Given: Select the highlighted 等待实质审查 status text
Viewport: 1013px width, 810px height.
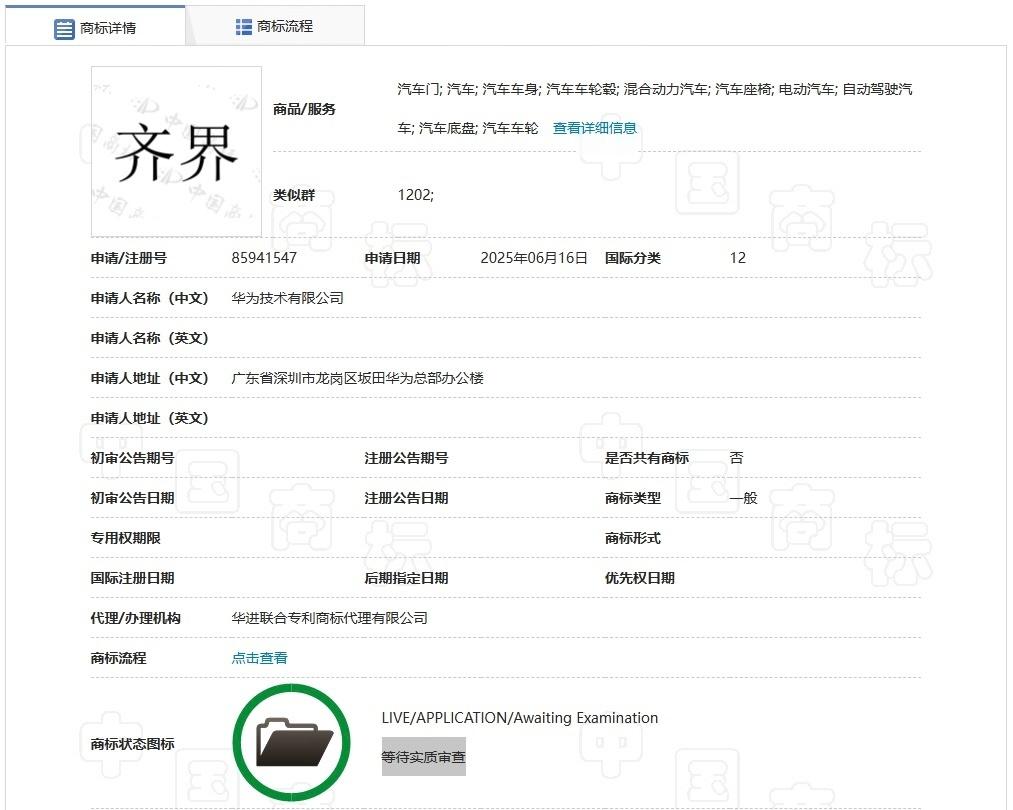Looking at the screenshot, I should pyautogui.click(x=423, y=757).
